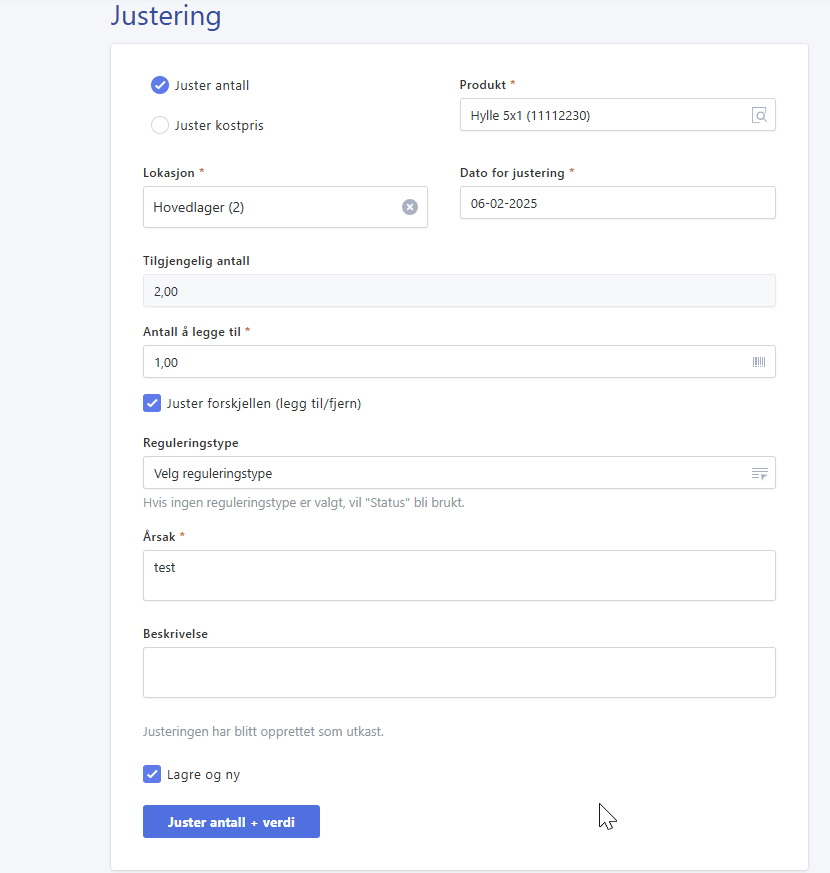Toggle the Lagre og ny checkbox

152,774
